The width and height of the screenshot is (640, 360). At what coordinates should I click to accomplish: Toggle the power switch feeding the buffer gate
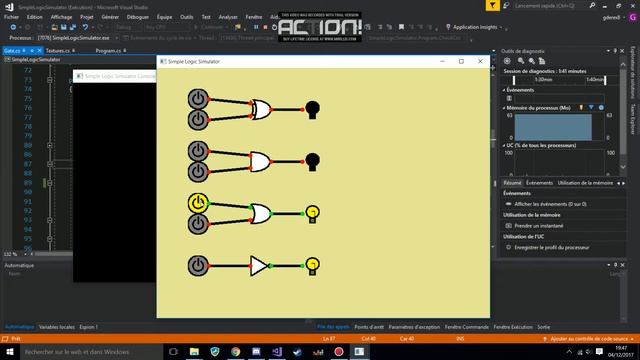tap(198, 266)
